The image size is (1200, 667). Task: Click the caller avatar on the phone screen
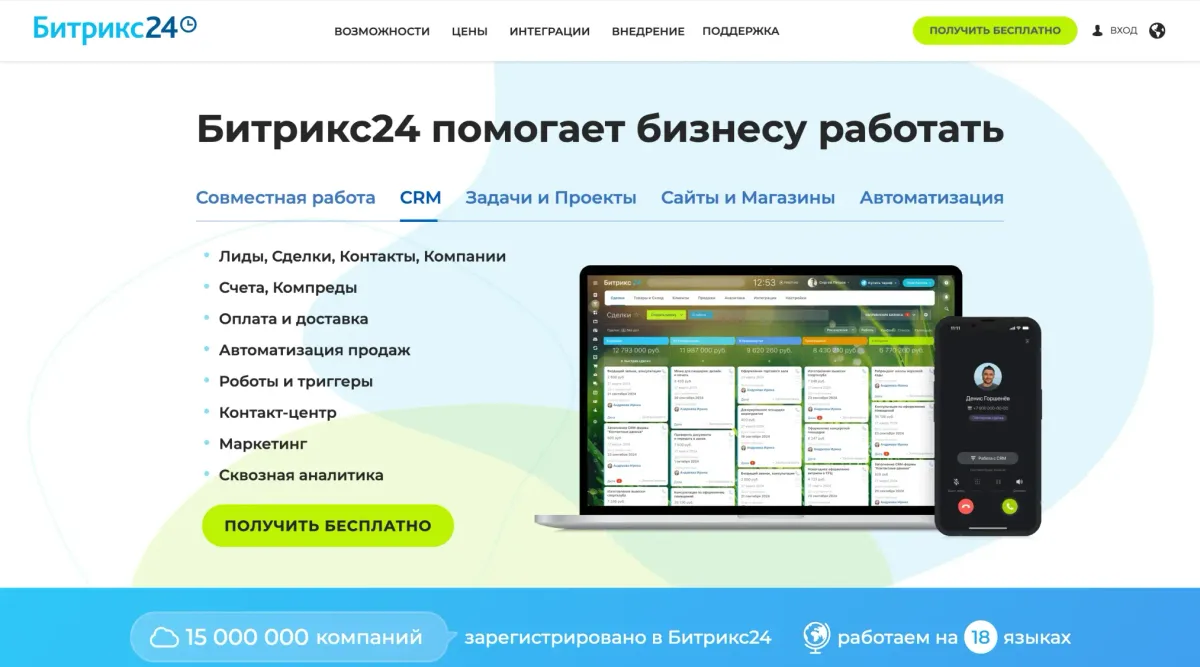[988, 376]
